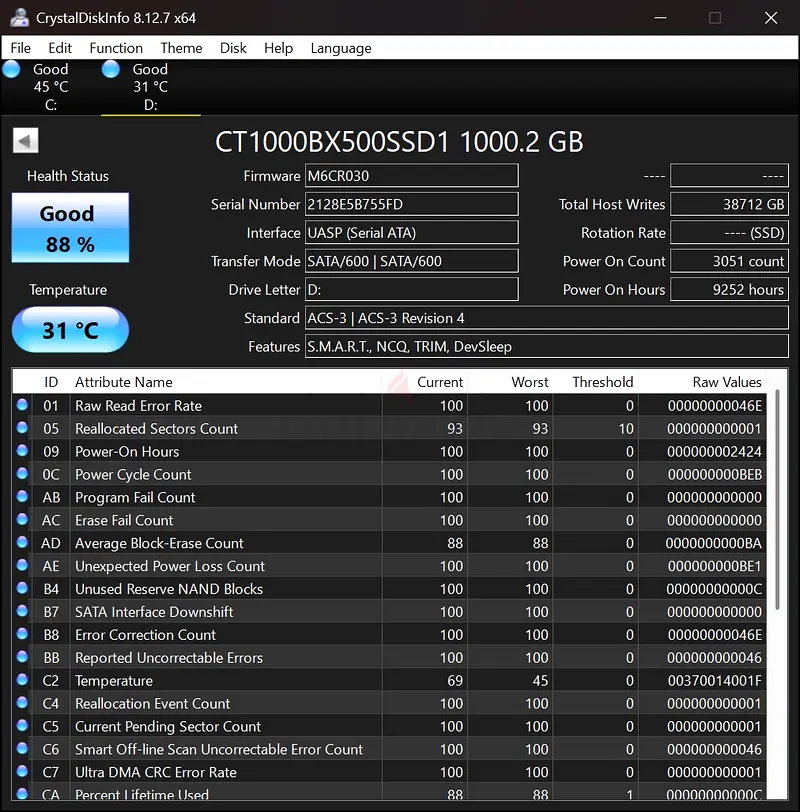Select the Reallocated Sectors Count row text
The height and width of the screenshot is (812, 800).
[x=156, y=428]
